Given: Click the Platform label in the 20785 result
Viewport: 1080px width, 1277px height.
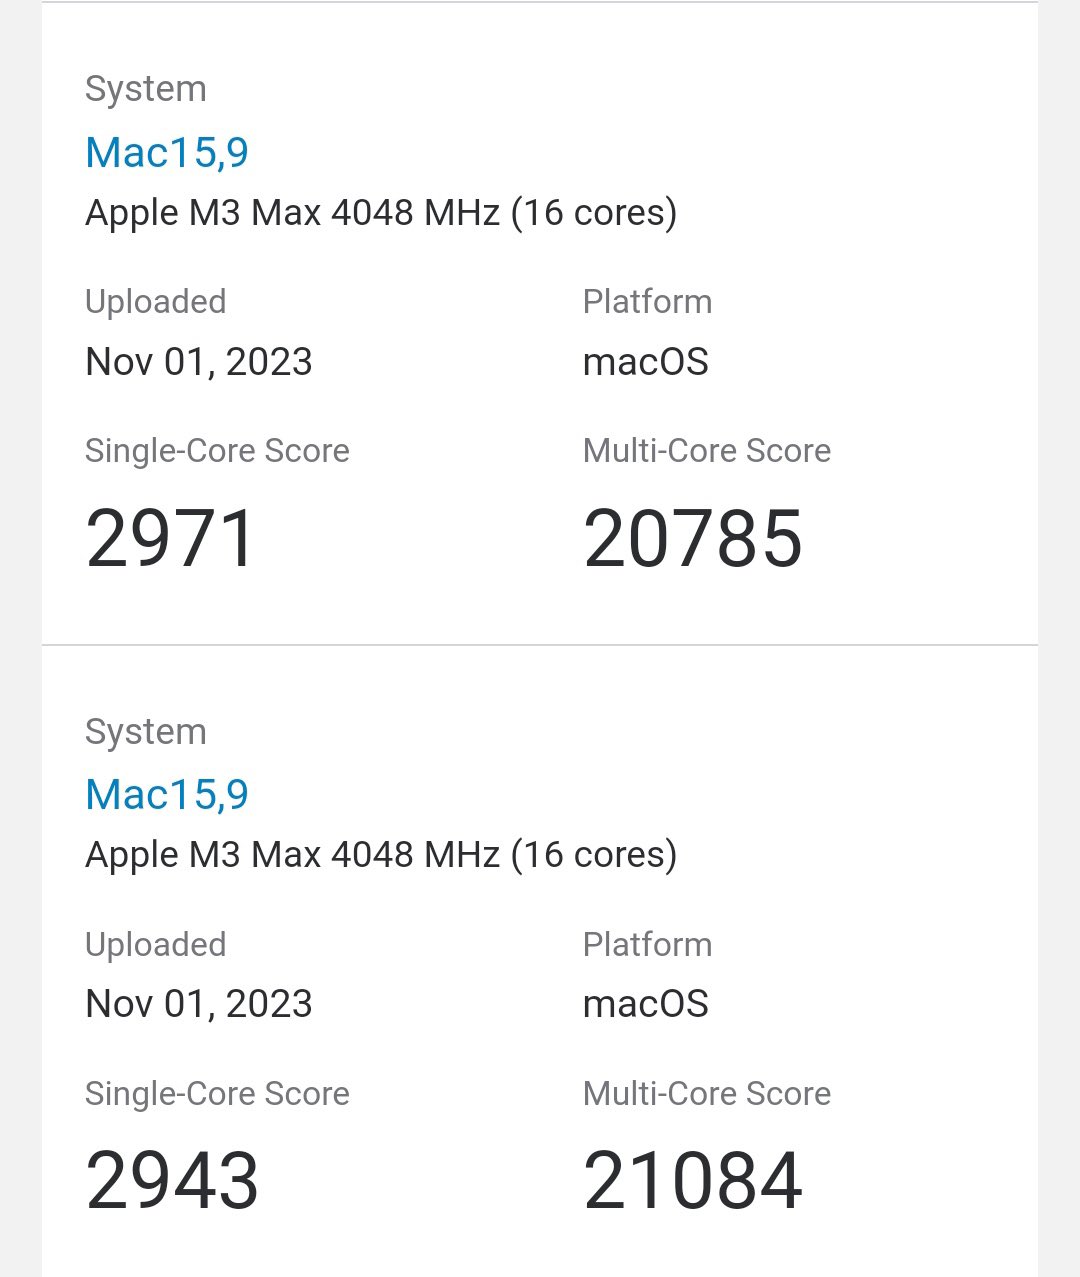Looking at the screenshot, I should [x=647, y=302].
